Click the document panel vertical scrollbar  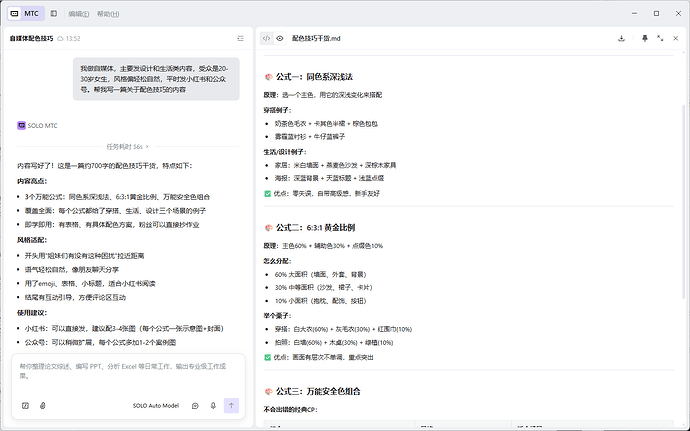(683, 203)
